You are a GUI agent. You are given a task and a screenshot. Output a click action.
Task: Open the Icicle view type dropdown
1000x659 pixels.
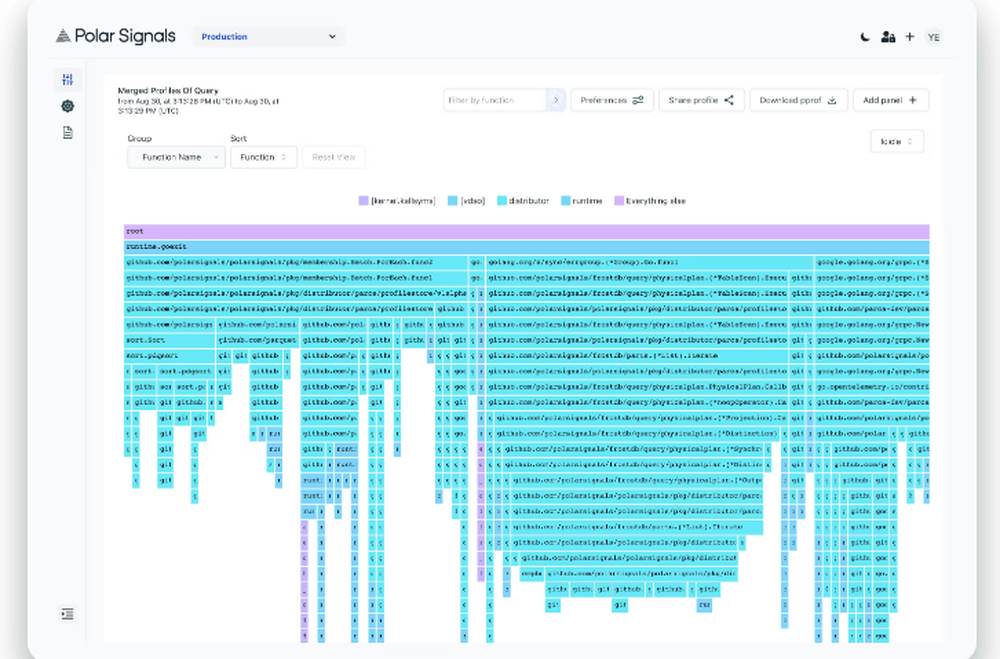click(897, 142)
